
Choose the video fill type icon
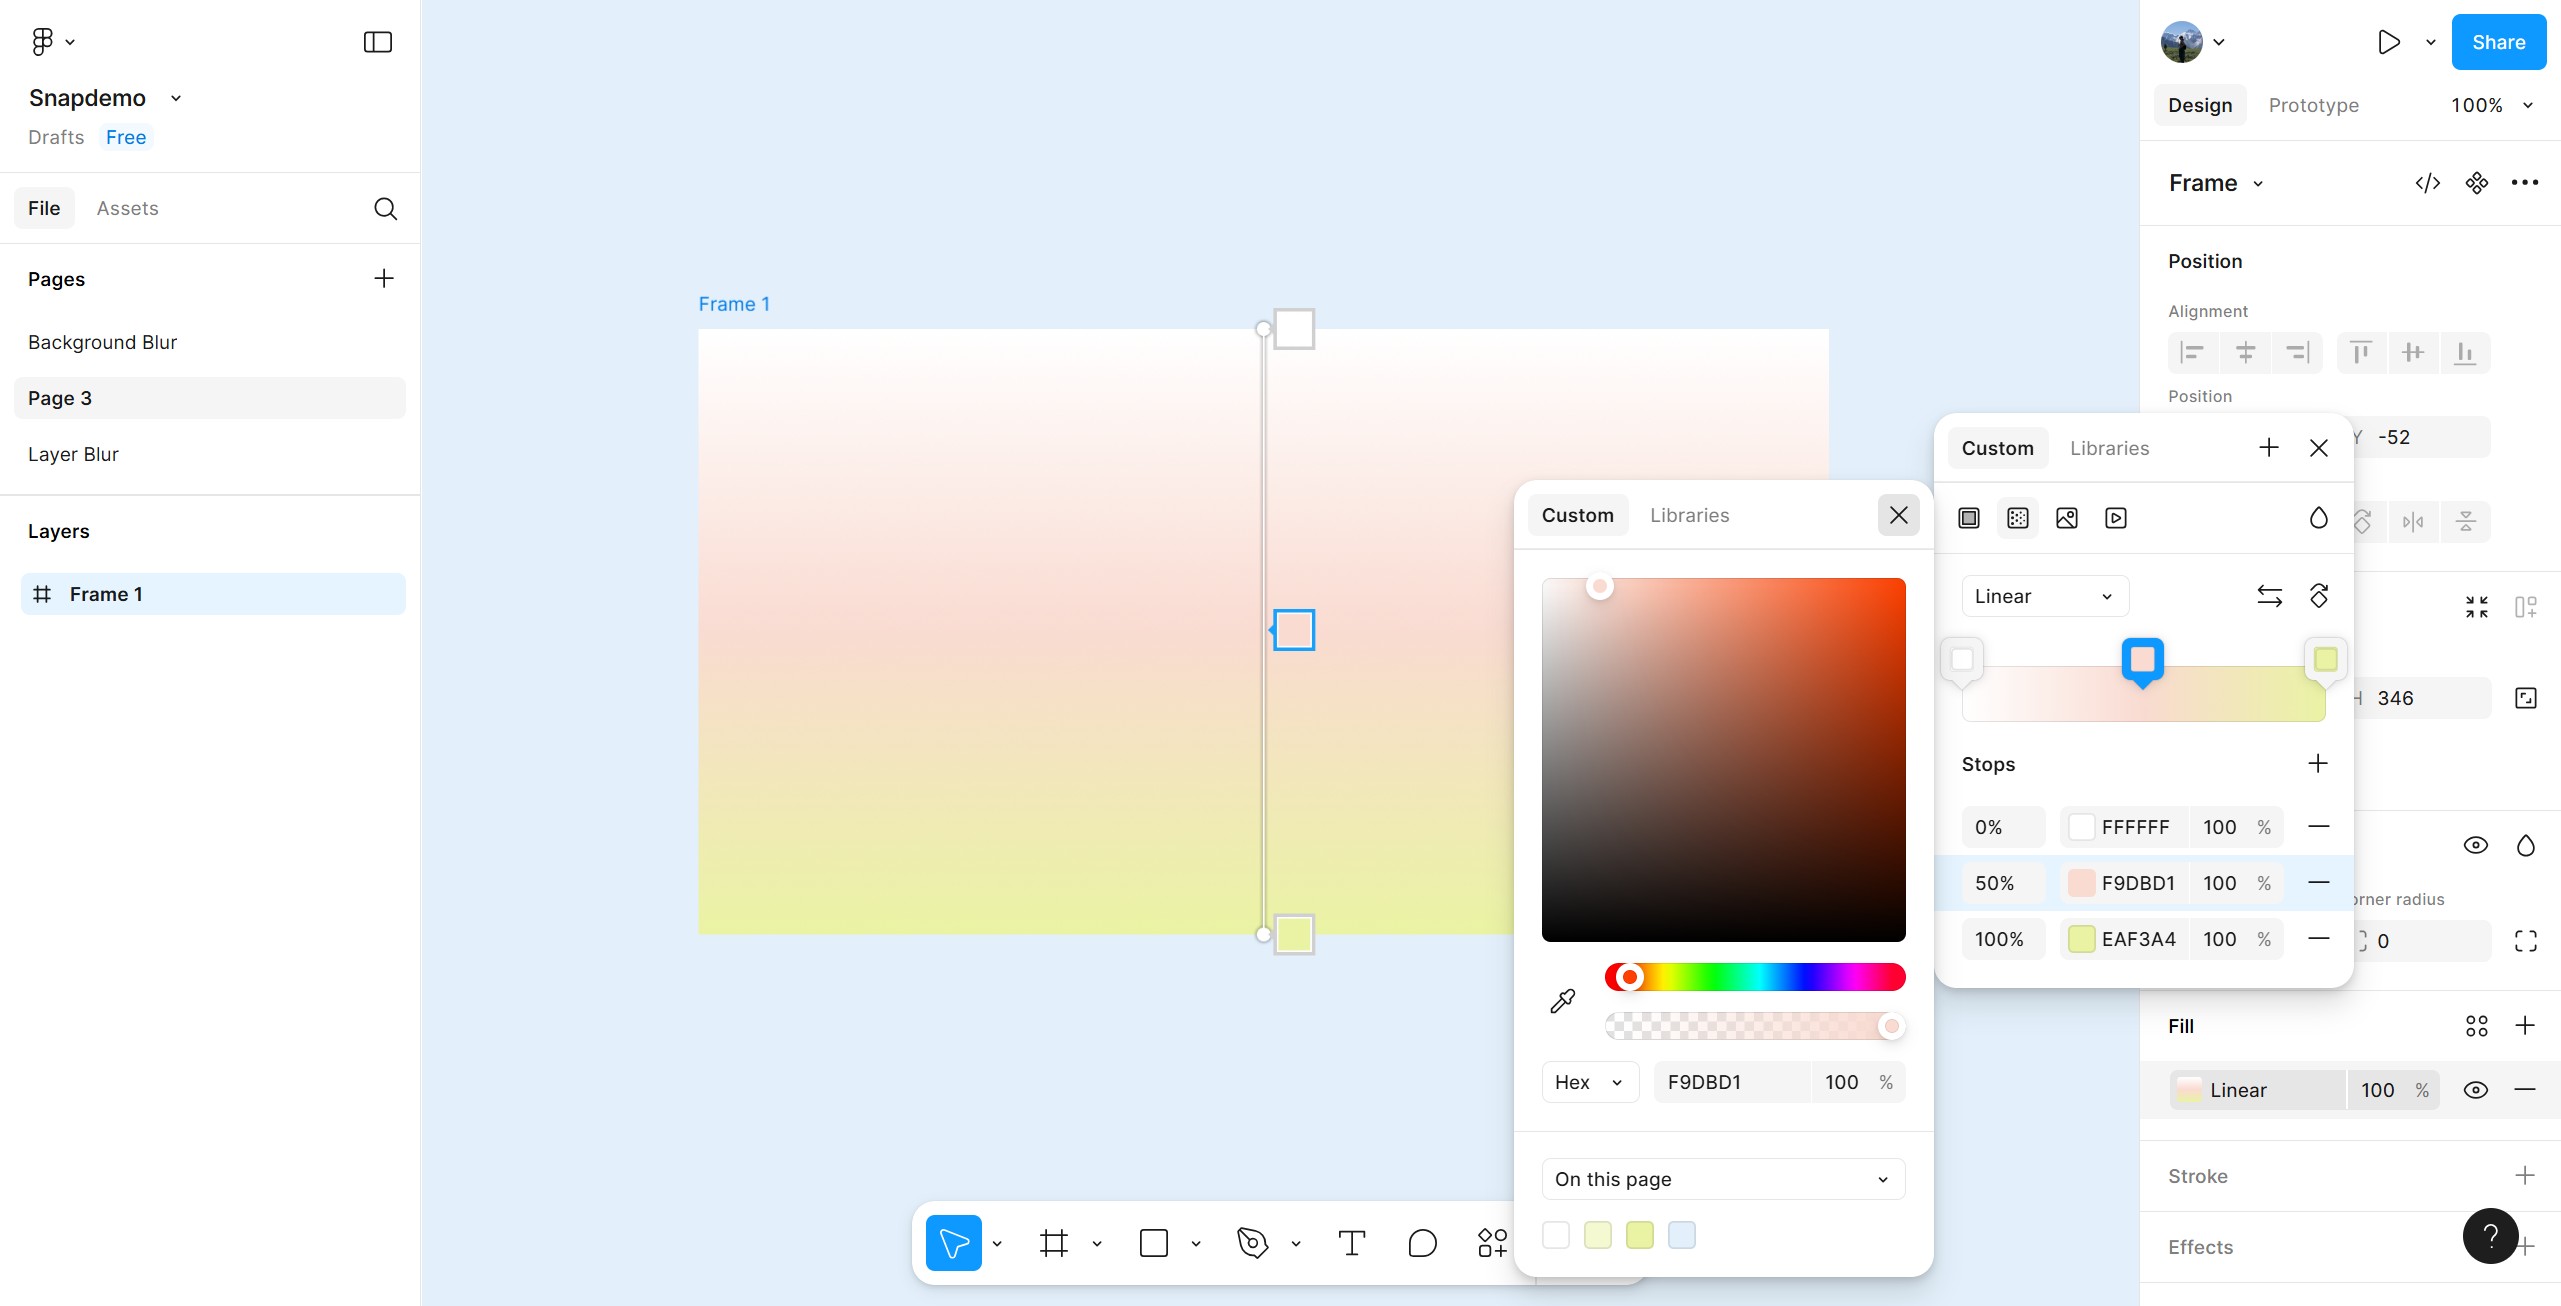2115,518
